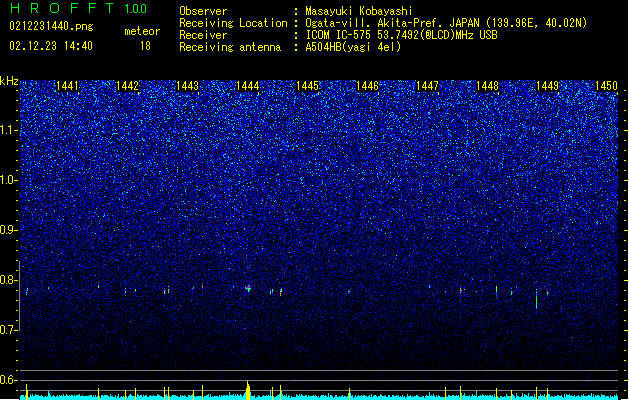629x400 pixels.
Task: Click the date stamp 02.12.23 14:40
Action: click(51, 46)
